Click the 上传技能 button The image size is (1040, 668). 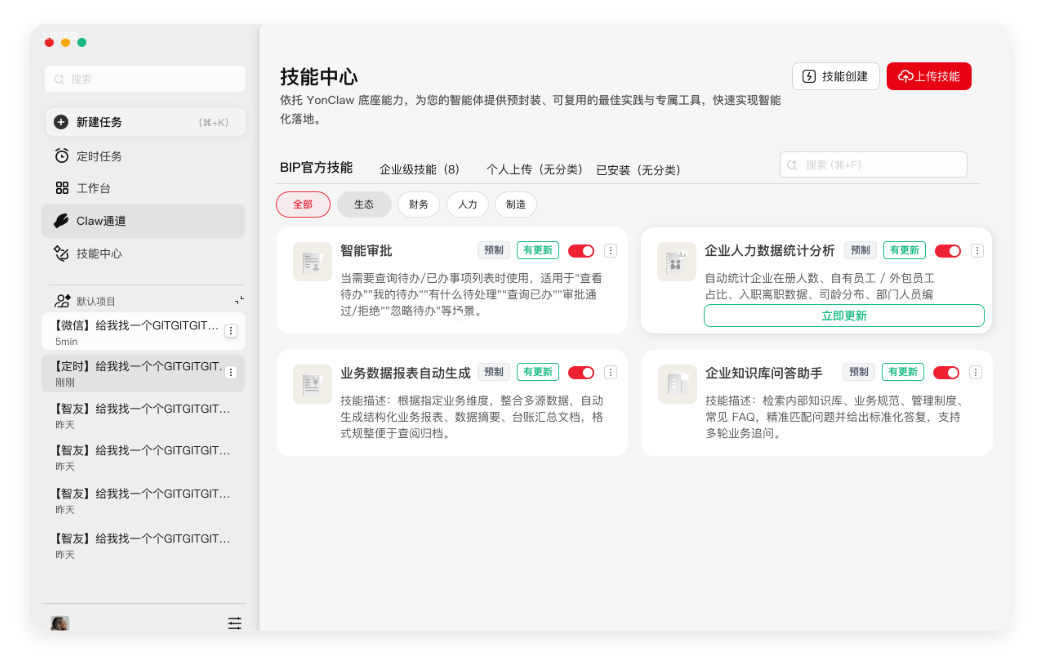pos(929,76)
